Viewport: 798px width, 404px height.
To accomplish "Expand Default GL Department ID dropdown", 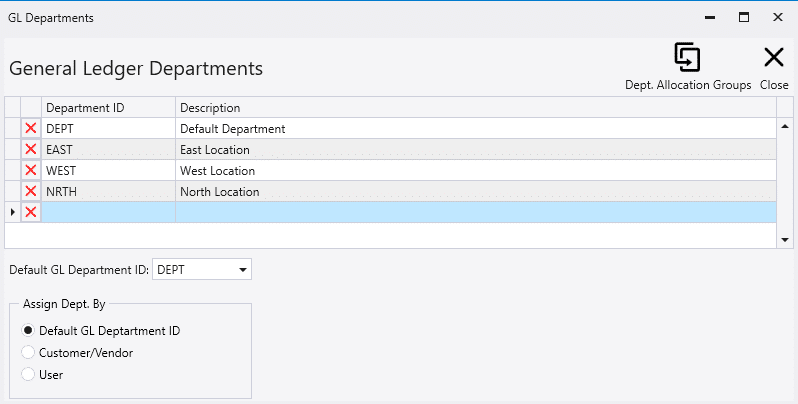I will click(243, 270).
